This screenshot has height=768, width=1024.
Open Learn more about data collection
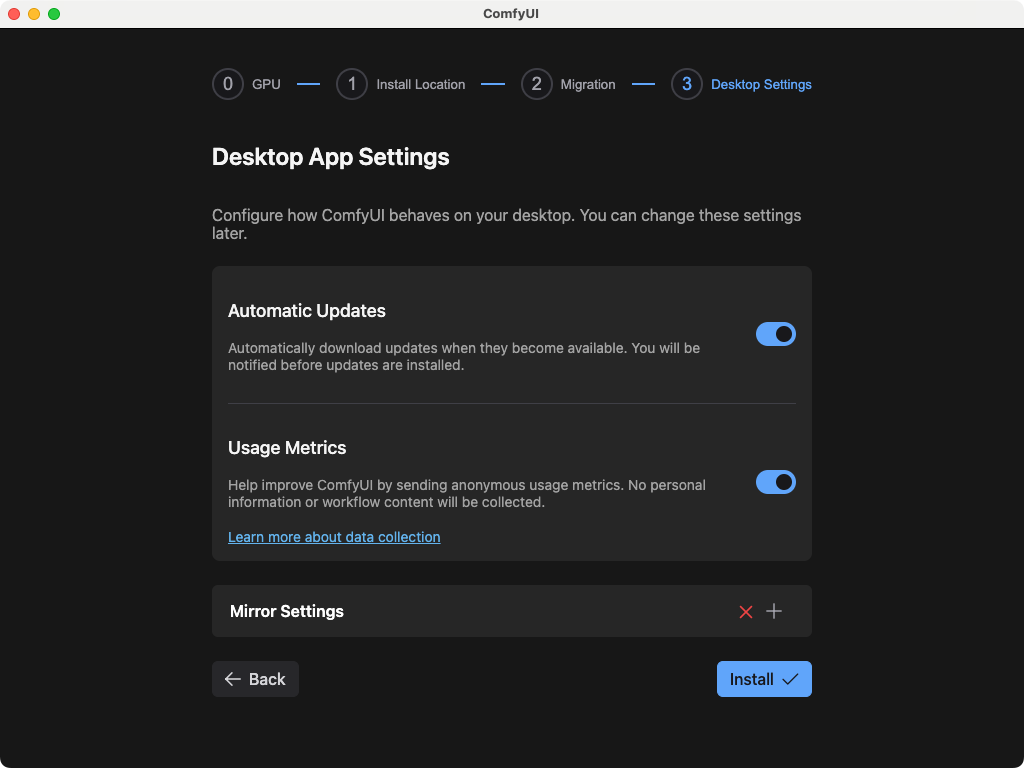pyautogui.click(x=334, y=537)
